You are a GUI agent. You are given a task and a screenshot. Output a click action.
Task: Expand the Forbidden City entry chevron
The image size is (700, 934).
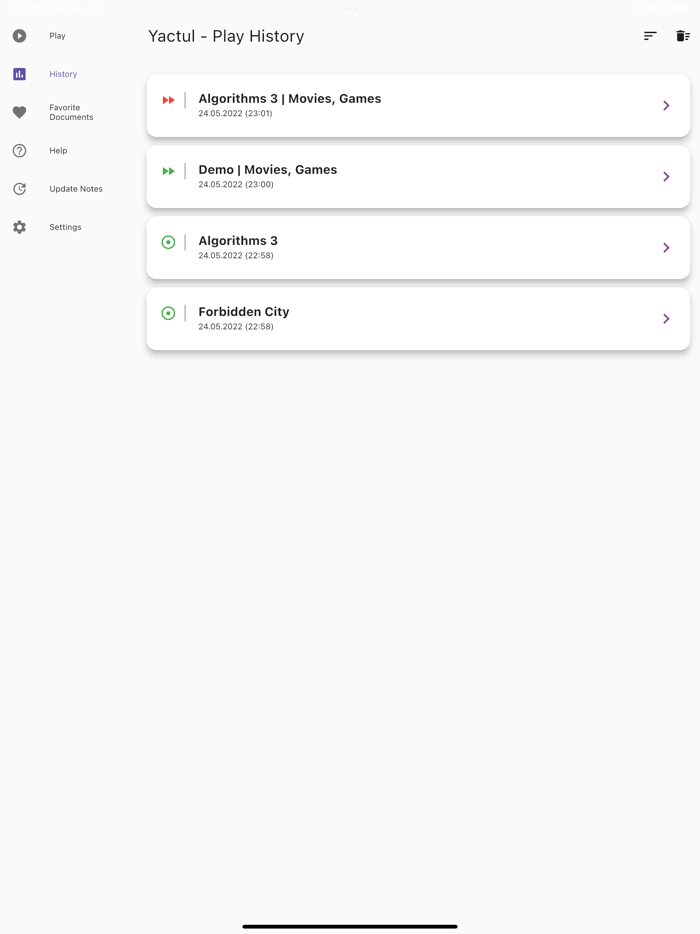(666, 318)
